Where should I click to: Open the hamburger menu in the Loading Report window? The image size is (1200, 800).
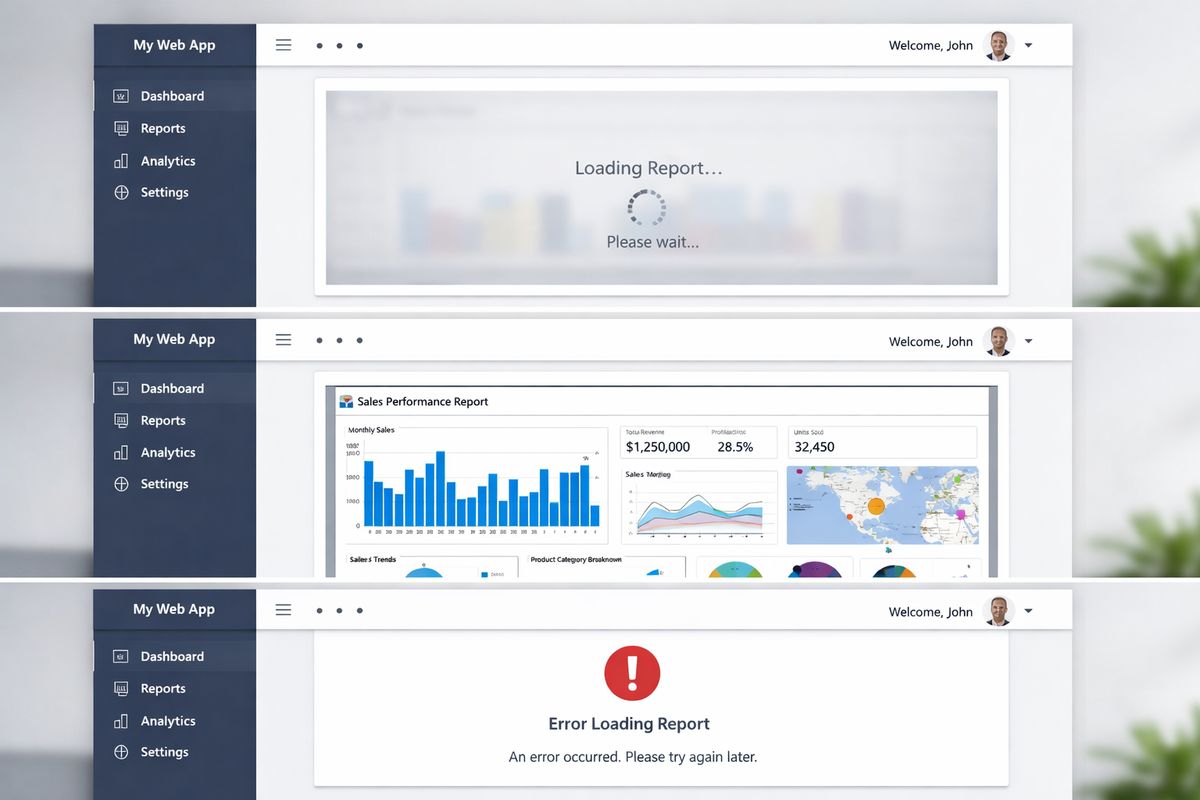[283, 45]
